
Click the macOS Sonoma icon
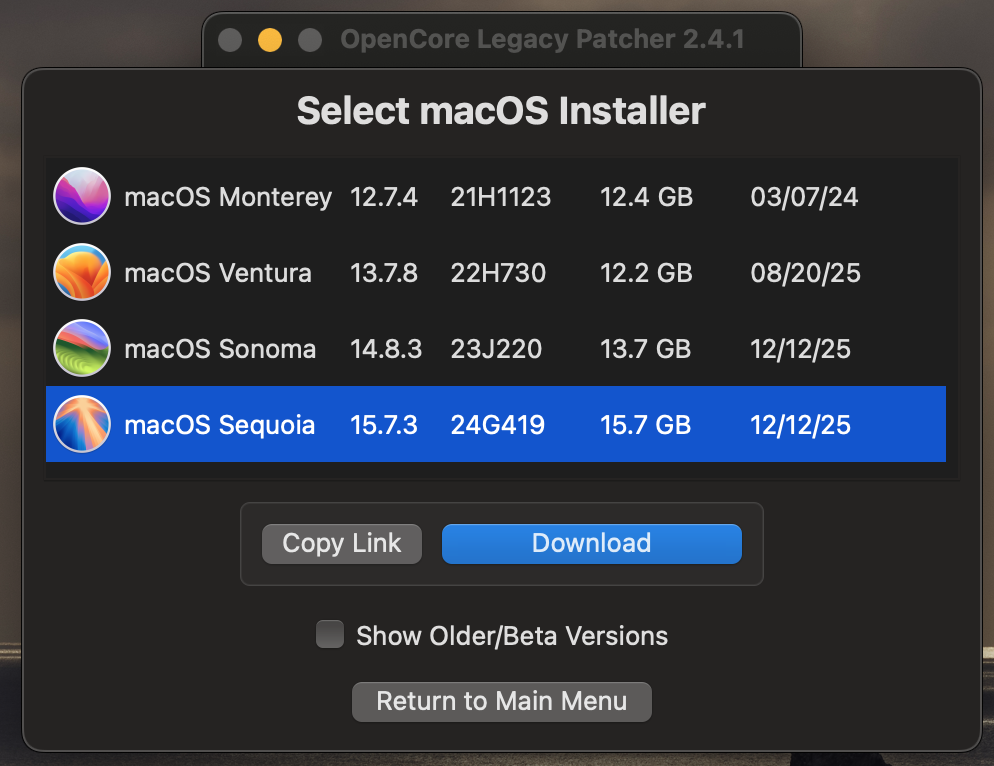[x=82, y=348]
